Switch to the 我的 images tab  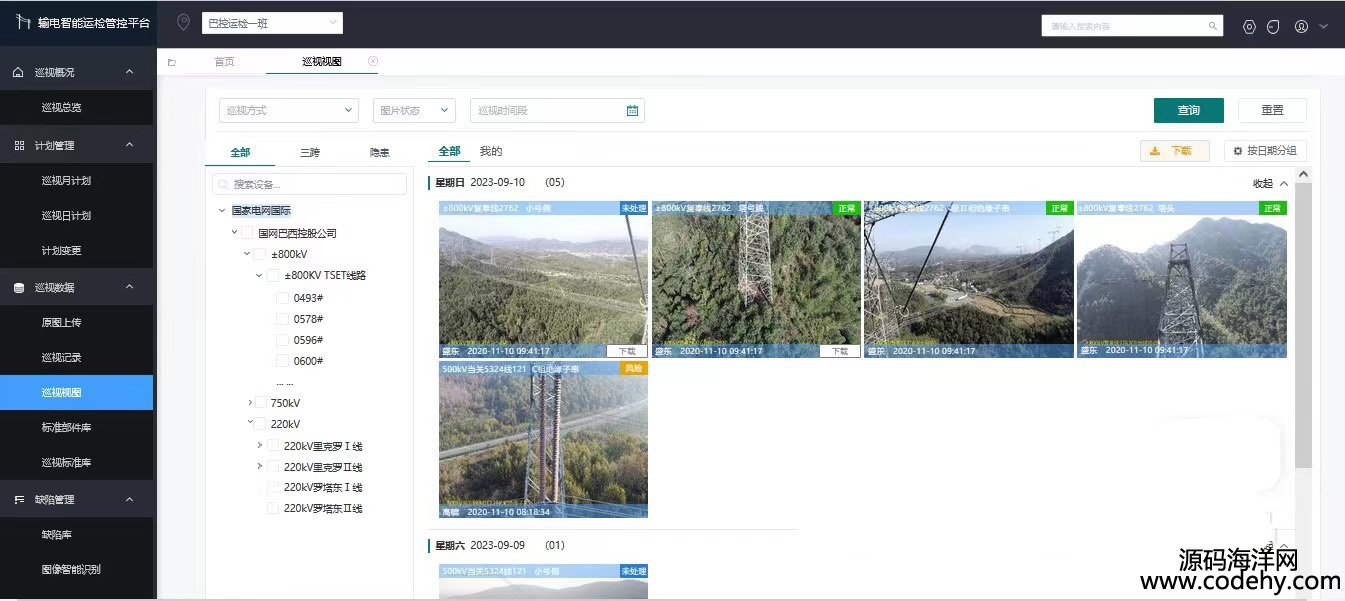(x=491, y=152)
